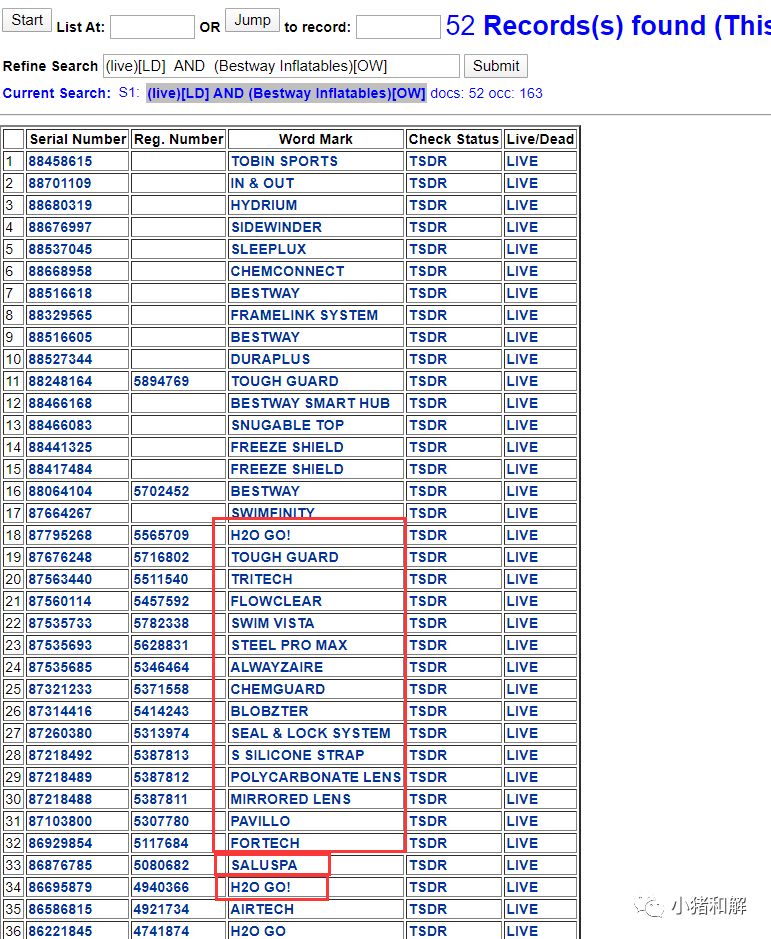Click LIVE status in TOBIN SPORTS row
Viewport: 771px width, 939px height.
point(522,161)
